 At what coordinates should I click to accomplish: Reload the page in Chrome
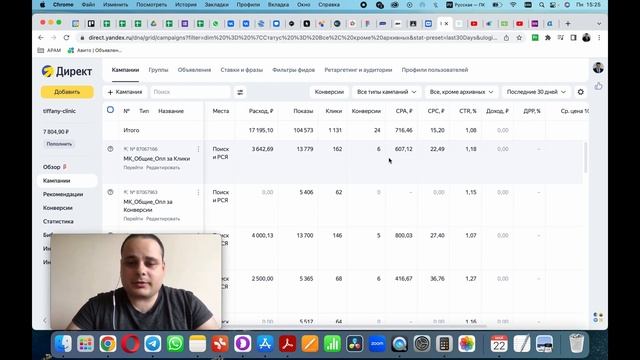click(x=67, y=38)
